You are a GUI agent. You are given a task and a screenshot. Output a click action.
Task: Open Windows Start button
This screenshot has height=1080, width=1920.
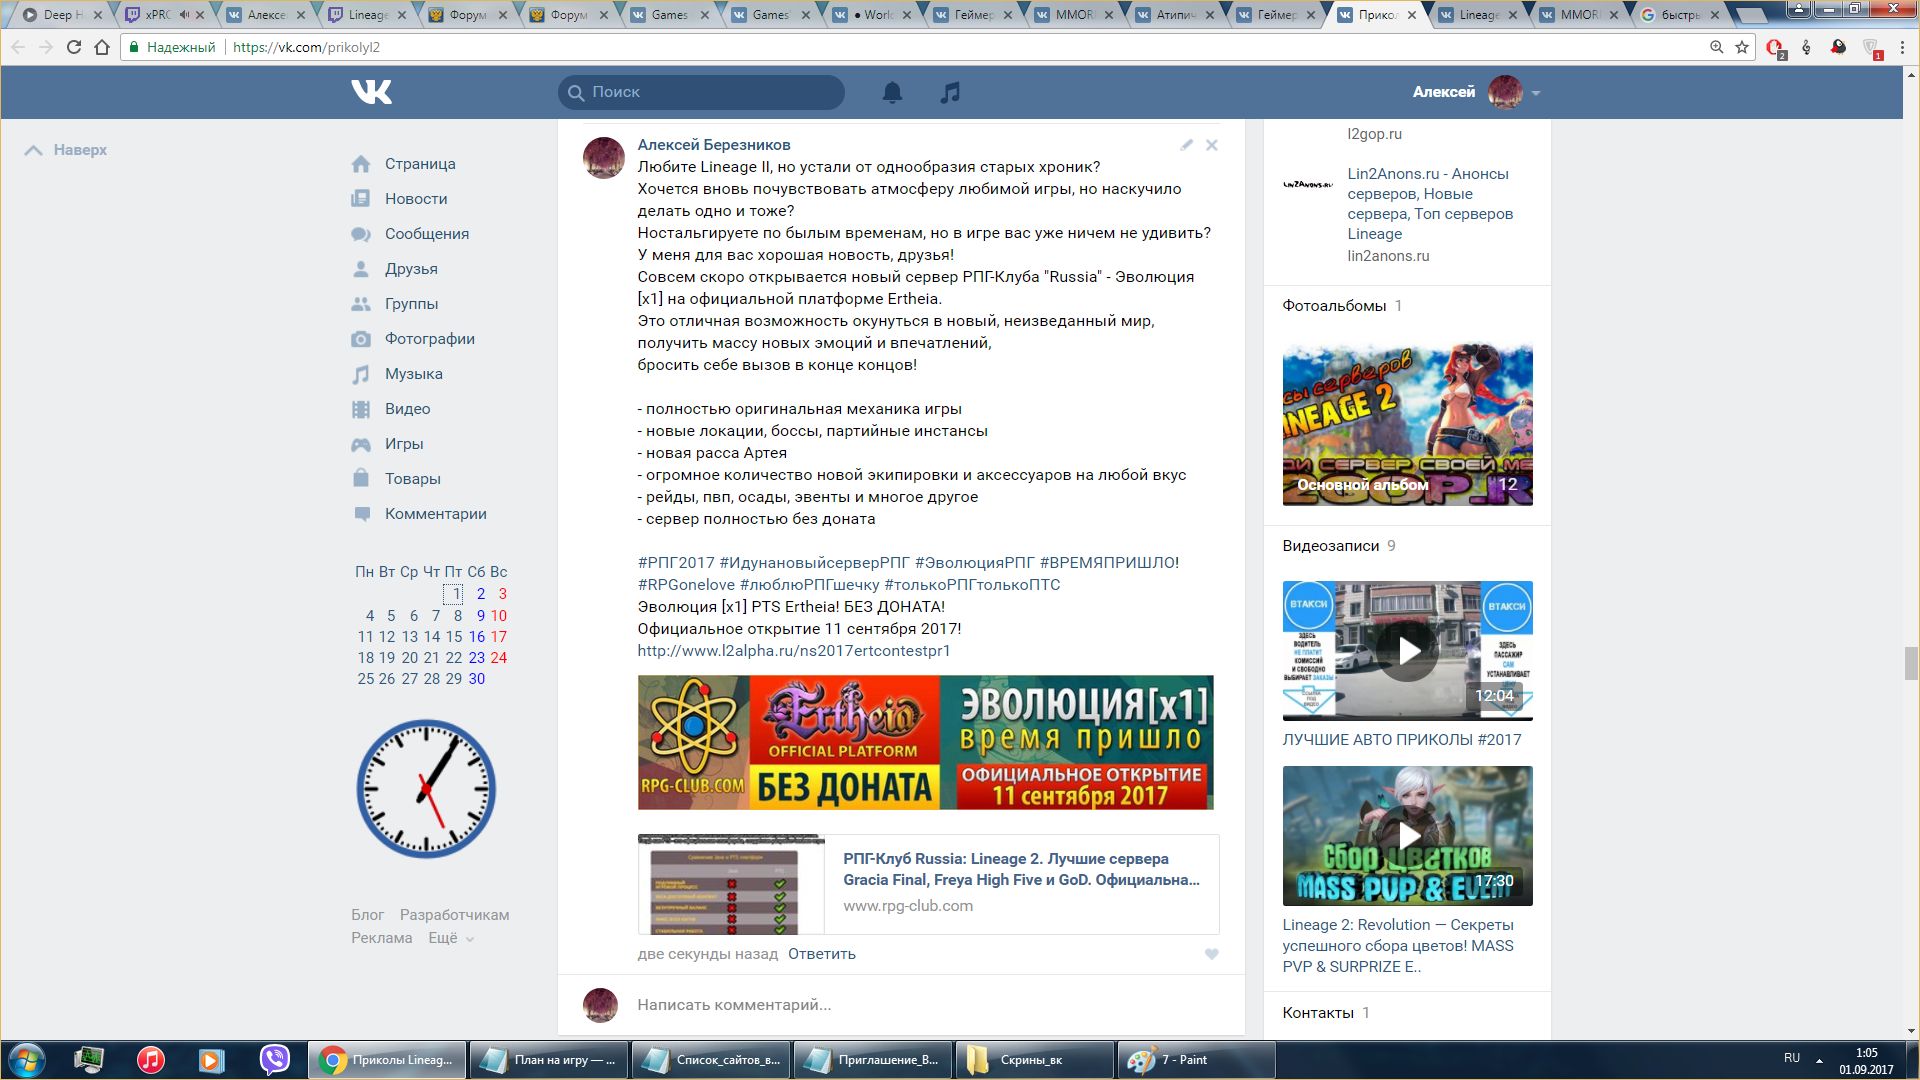point(27,1060)
